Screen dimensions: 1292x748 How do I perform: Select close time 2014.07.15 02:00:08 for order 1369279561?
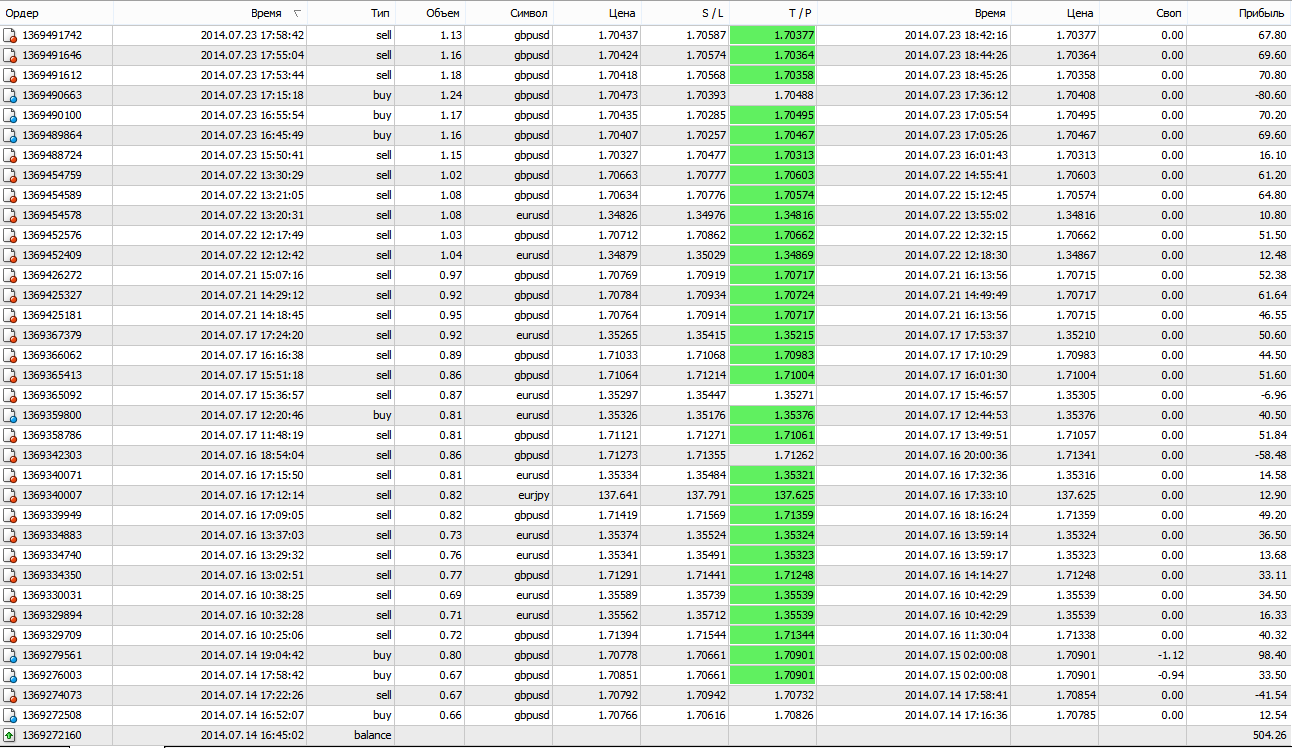click(956, 655)
